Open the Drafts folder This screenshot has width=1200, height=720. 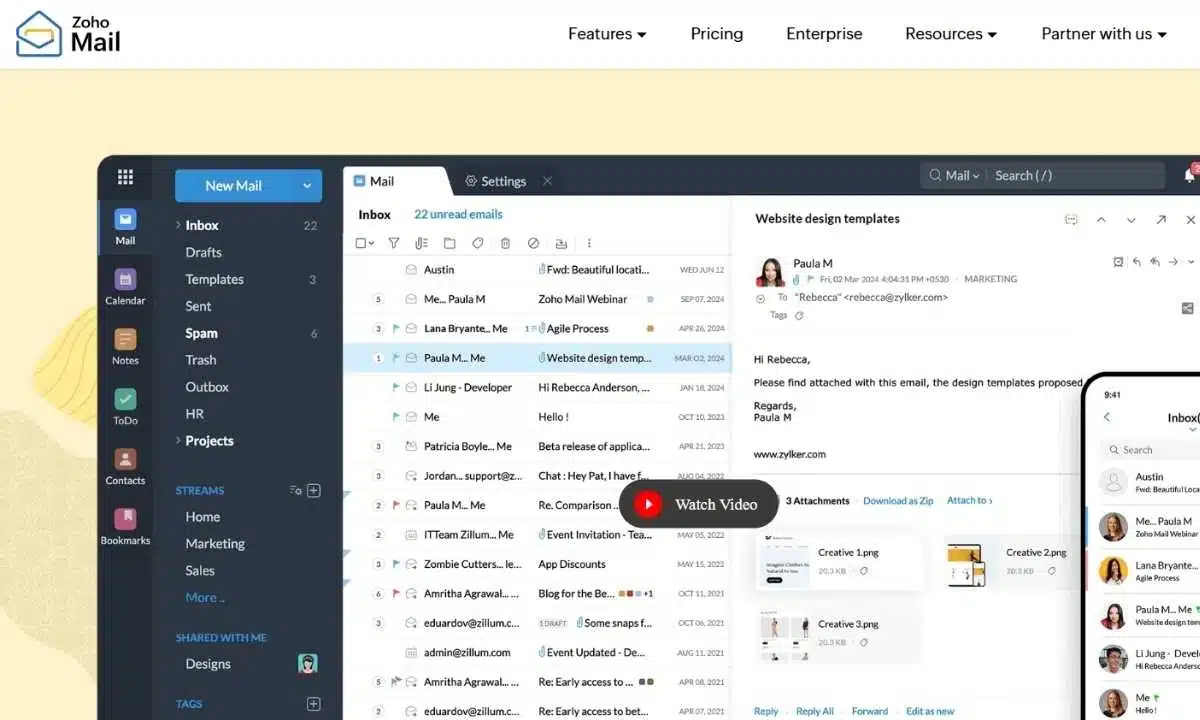point(204,252)
